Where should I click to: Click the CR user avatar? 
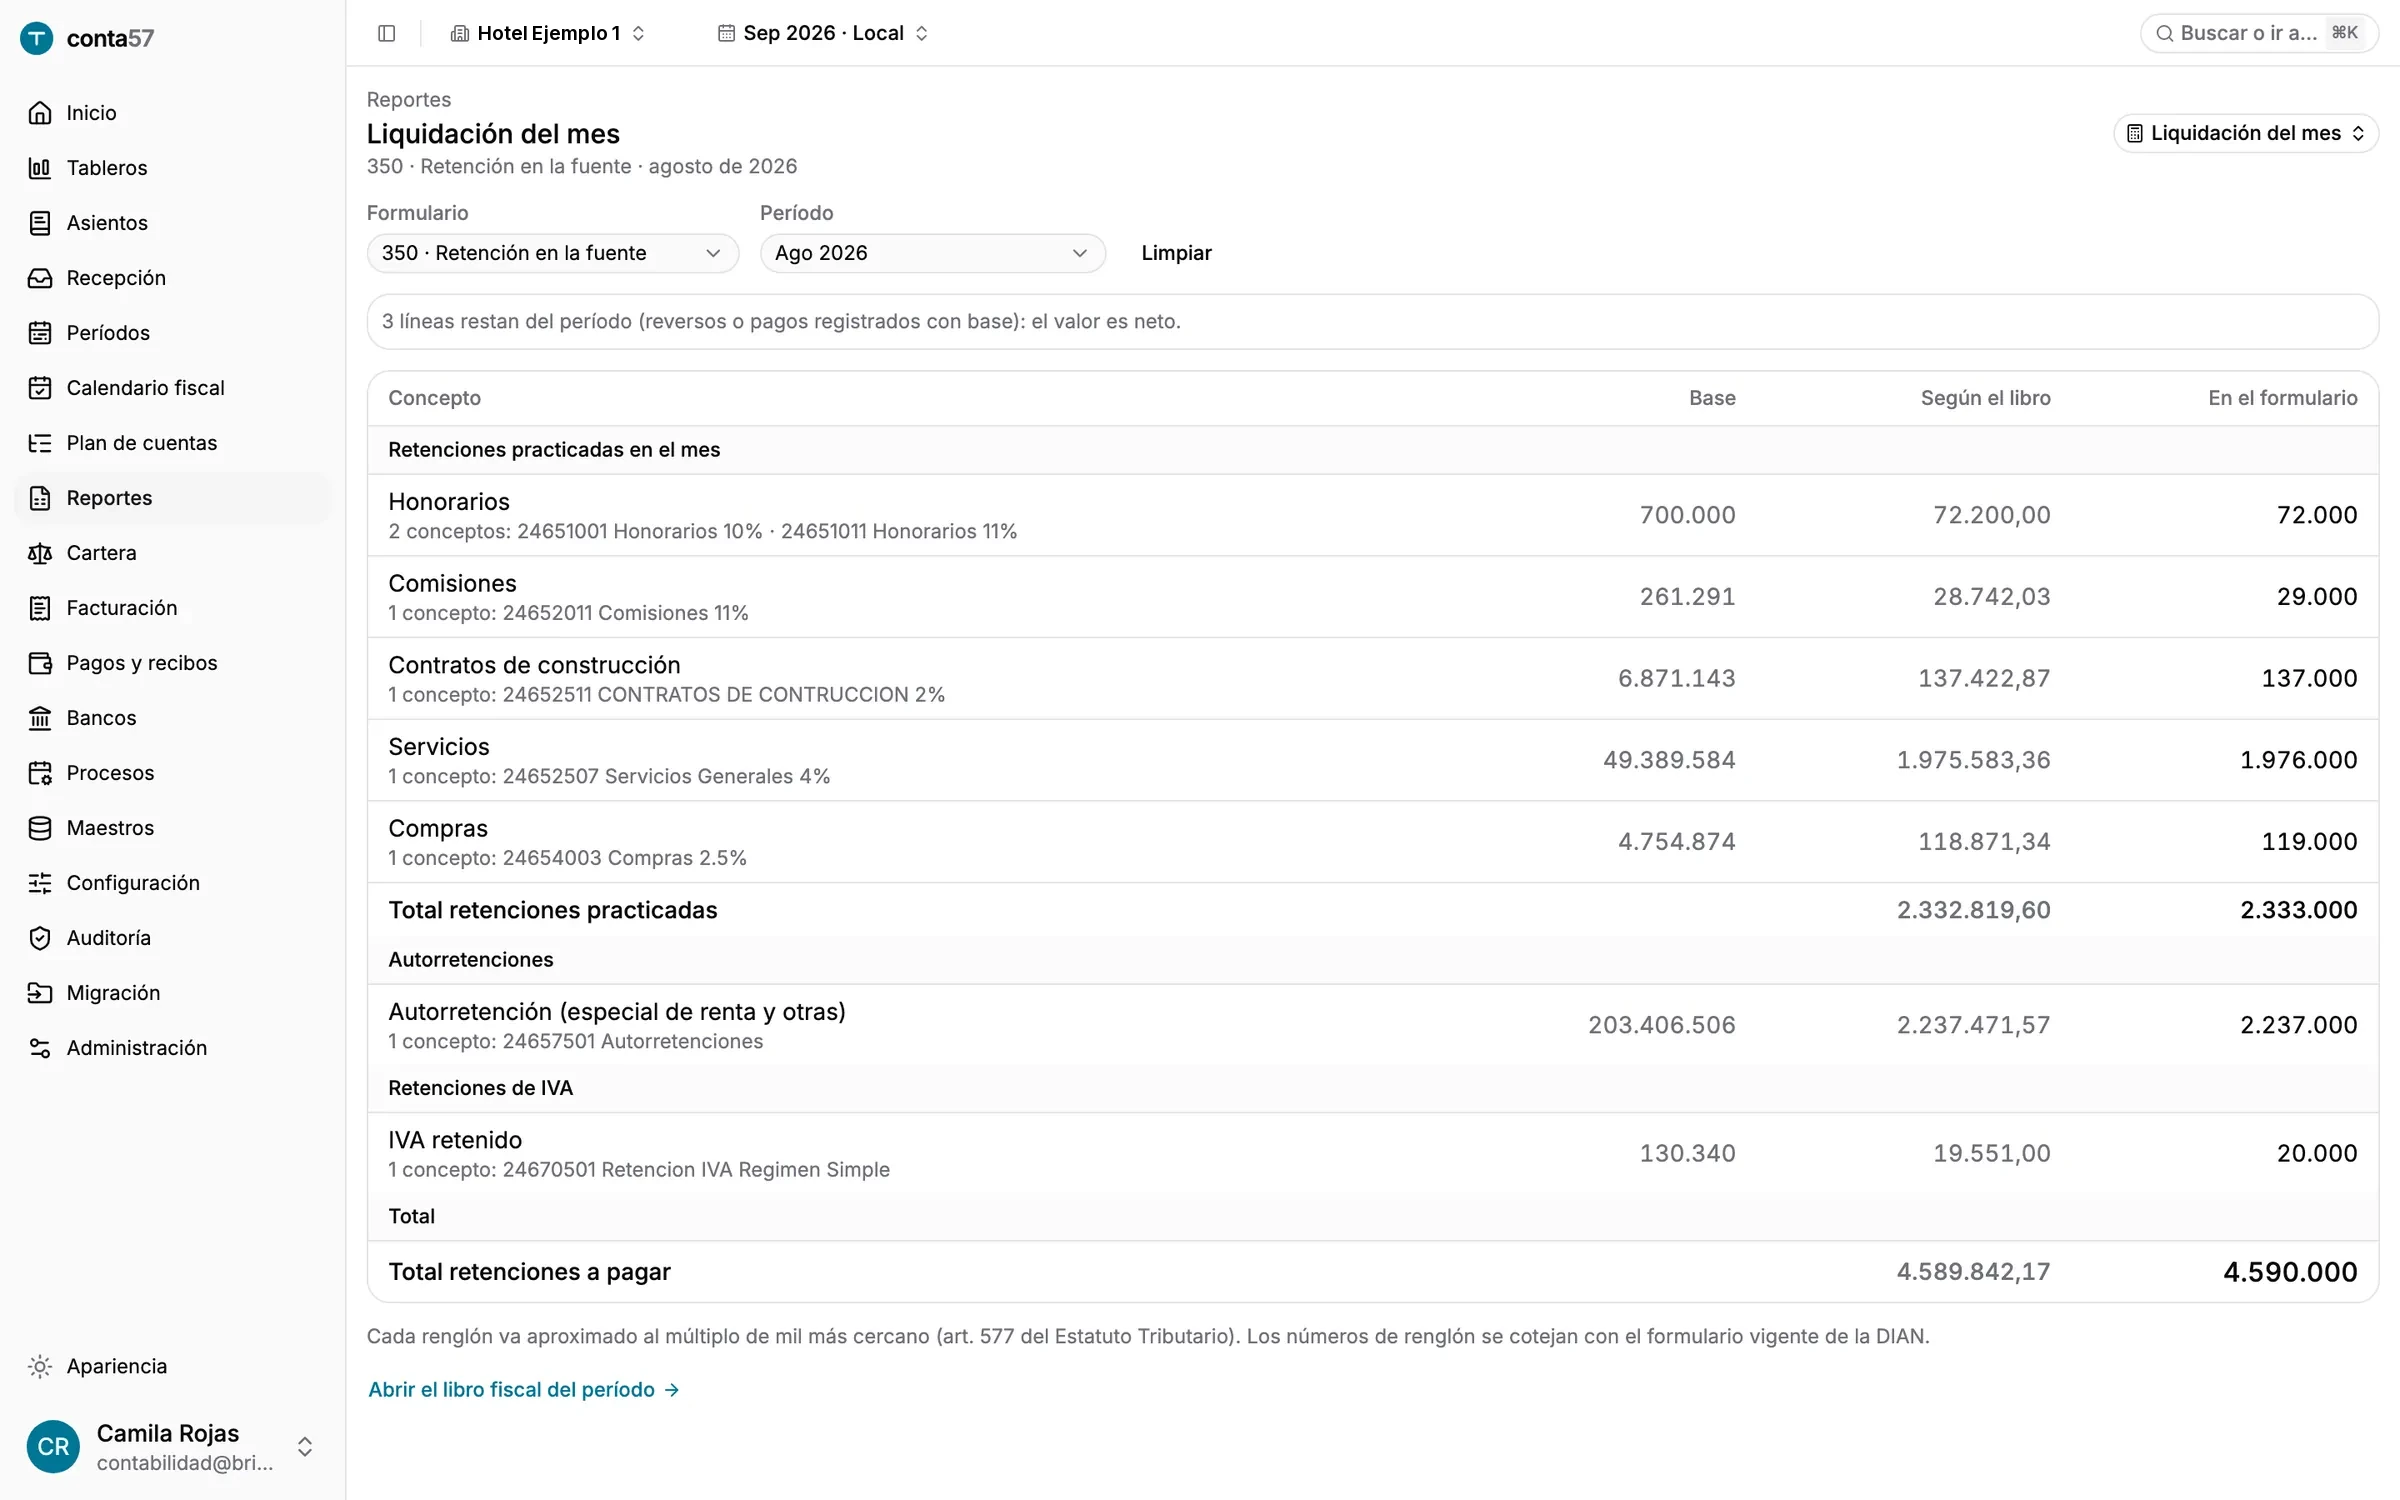[x=53, y=1446]
